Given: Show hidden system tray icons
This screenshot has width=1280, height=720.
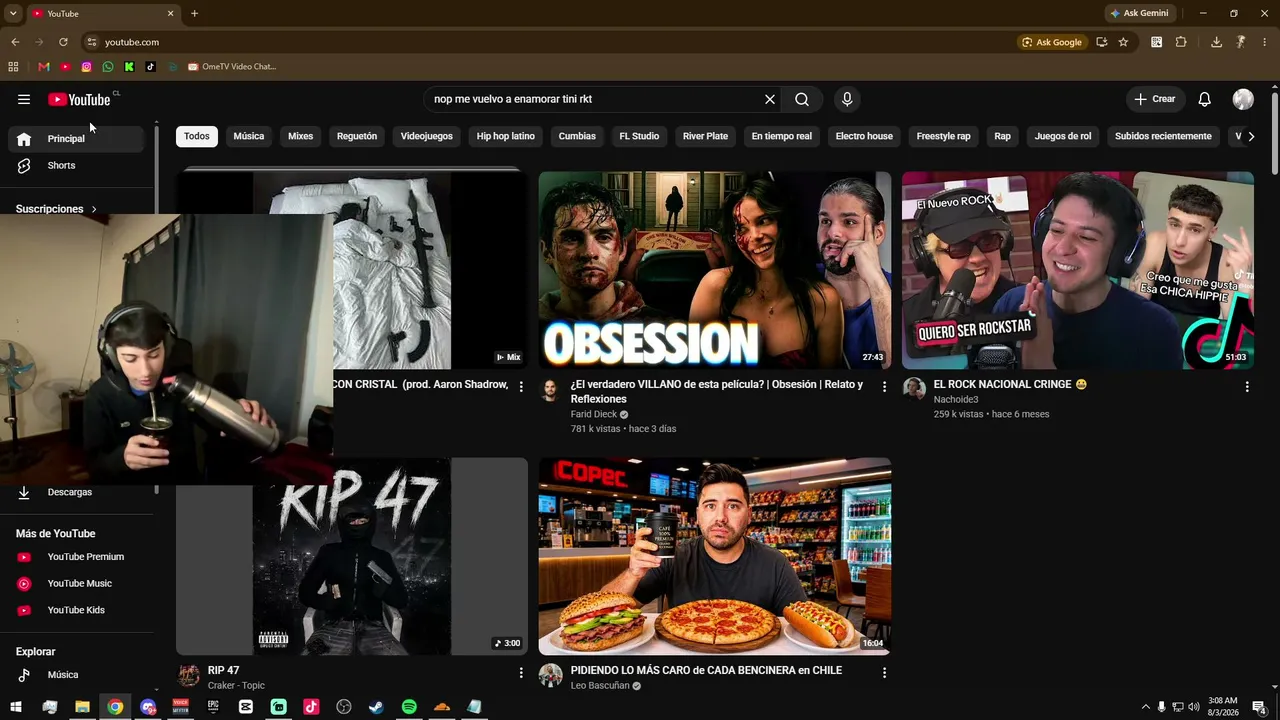Looking at the screenshot, I should (x=1145, y=707).
